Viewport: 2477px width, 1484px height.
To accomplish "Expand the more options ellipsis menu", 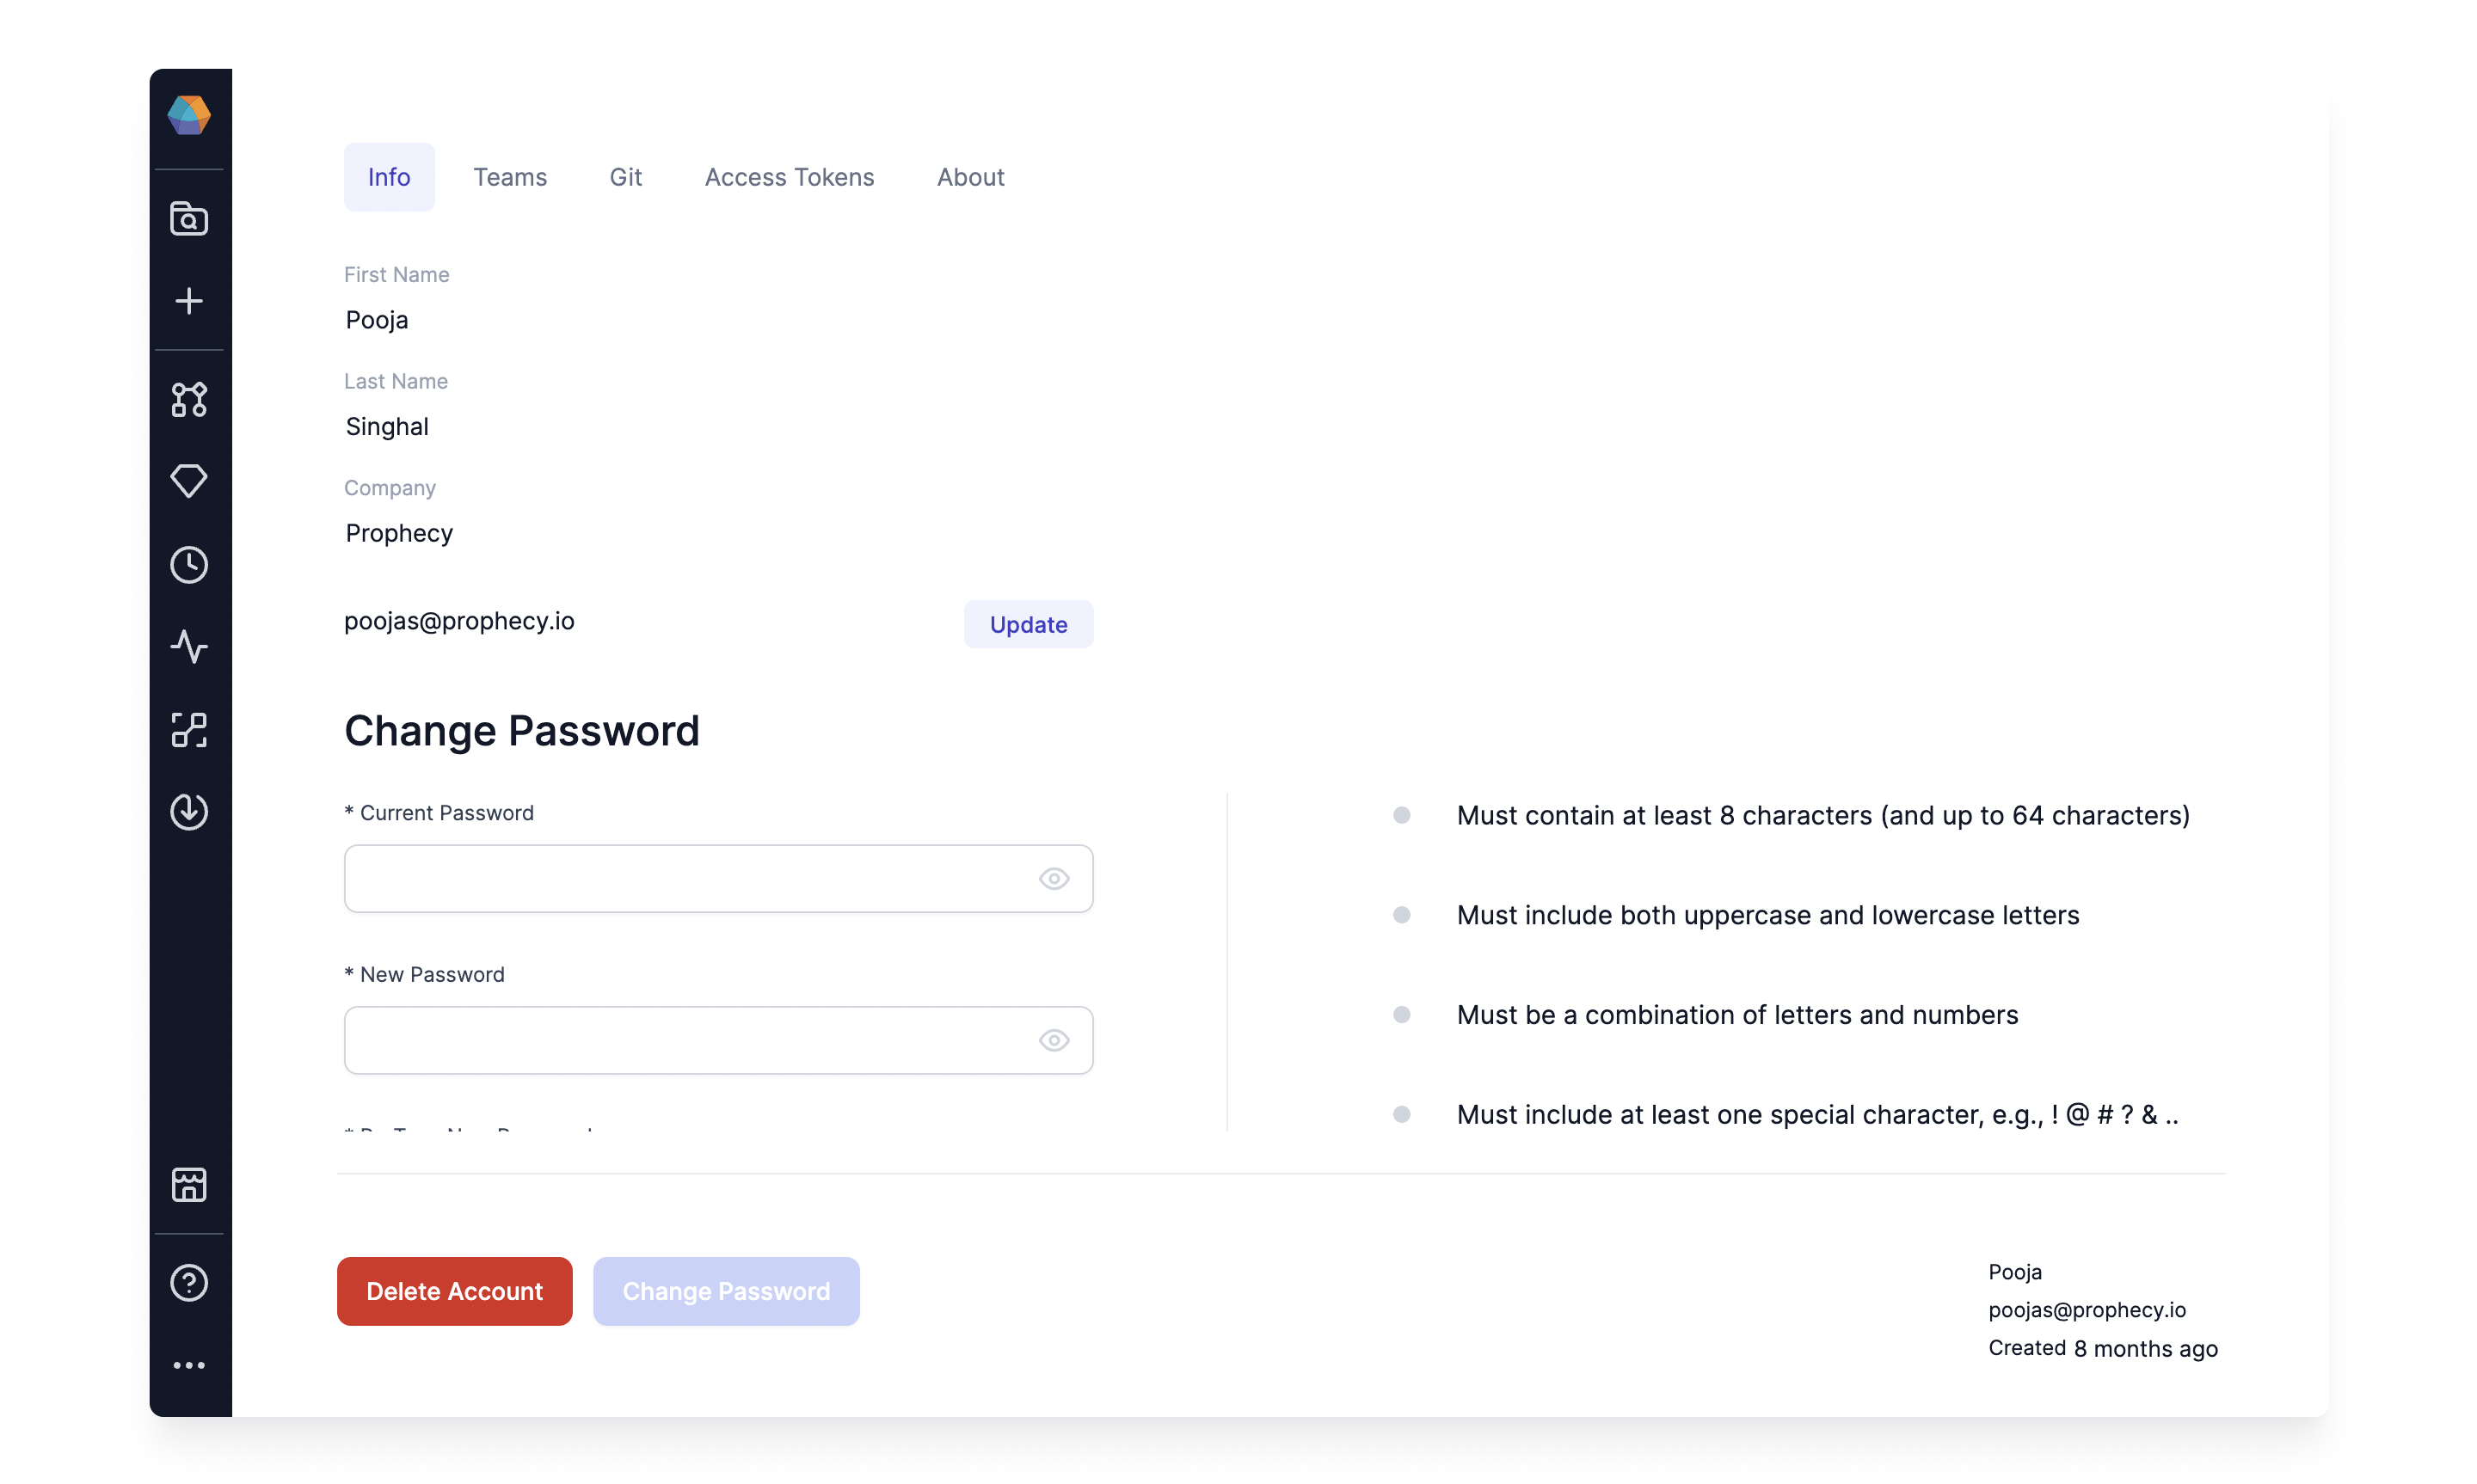I will tap(189, 1364).
